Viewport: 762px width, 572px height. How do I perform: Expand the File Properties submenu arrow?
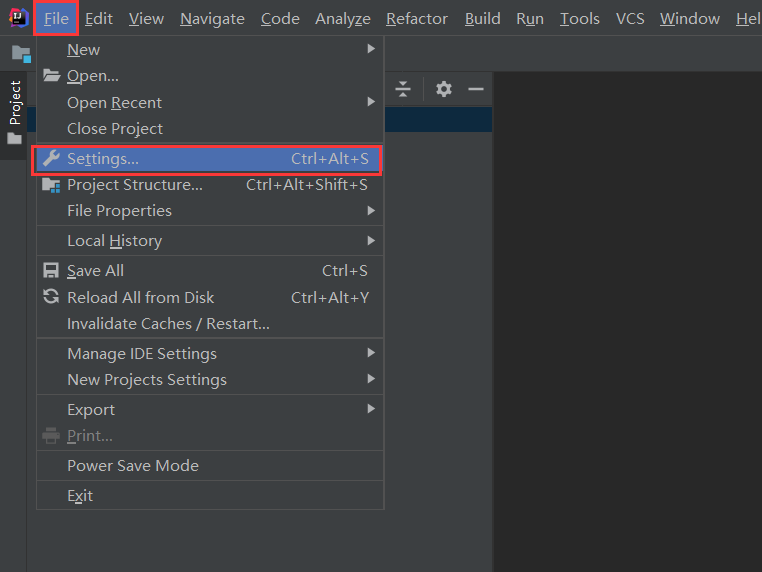371,210
